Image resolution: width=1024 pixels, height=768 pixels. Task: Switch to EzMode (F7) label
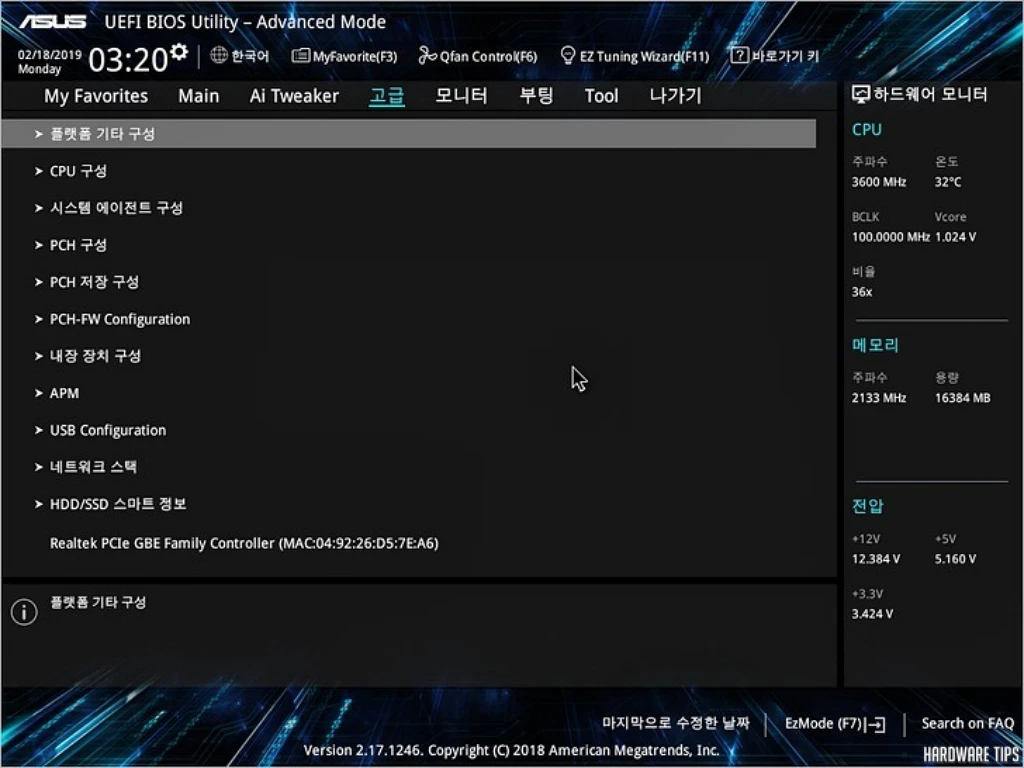(823, 724)
